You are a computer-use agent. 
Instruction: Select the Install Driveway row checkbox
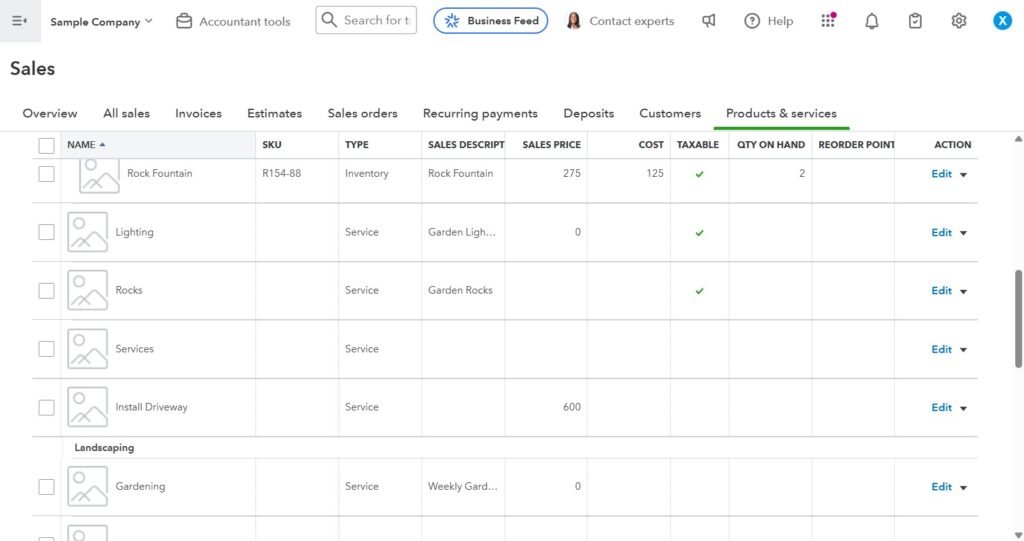pyautogui.click(x=46, y=407)
